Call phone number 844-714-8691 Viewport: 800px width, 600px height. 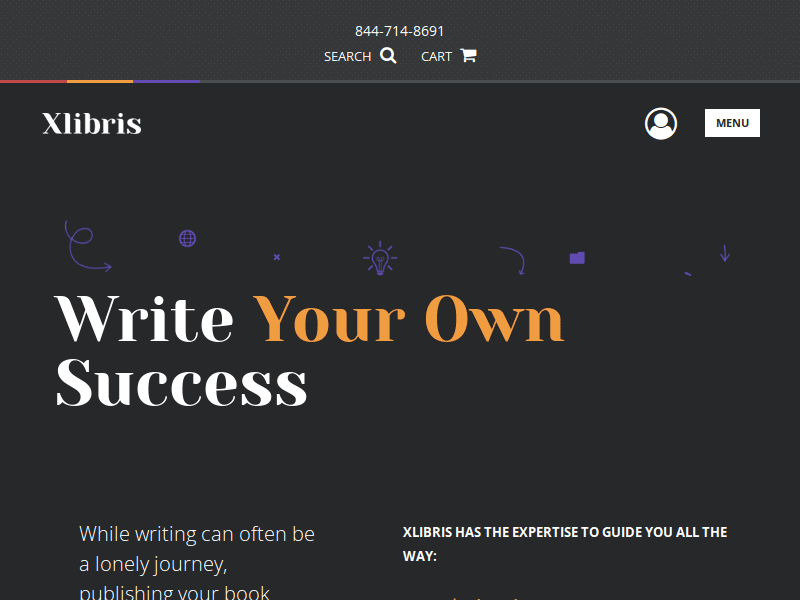pyautogui.click(x=399, y=31)
